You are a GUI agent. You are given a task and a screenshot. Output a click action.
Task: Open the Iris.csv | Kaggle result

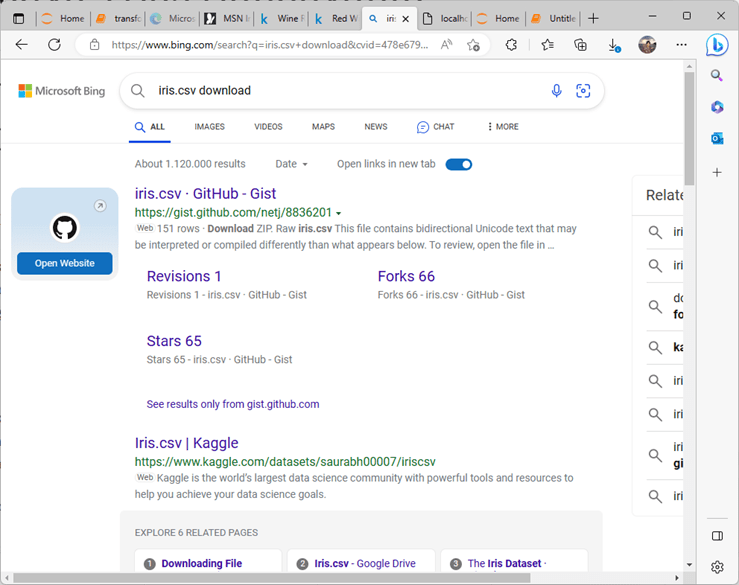(x=186, y=443)
